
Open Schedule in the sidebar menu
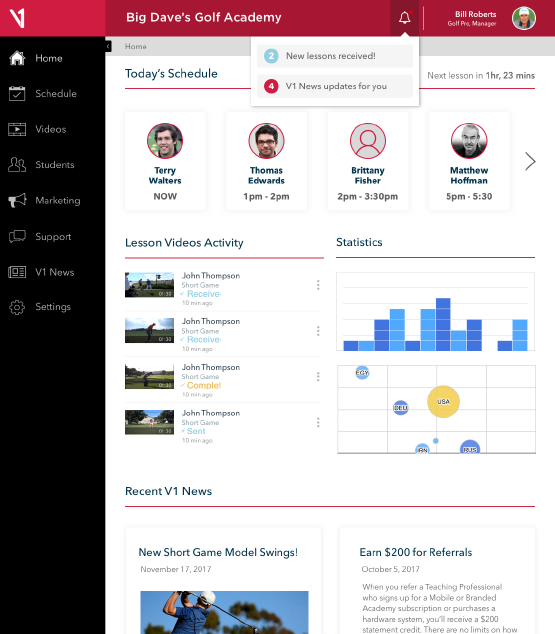(56, 93)
